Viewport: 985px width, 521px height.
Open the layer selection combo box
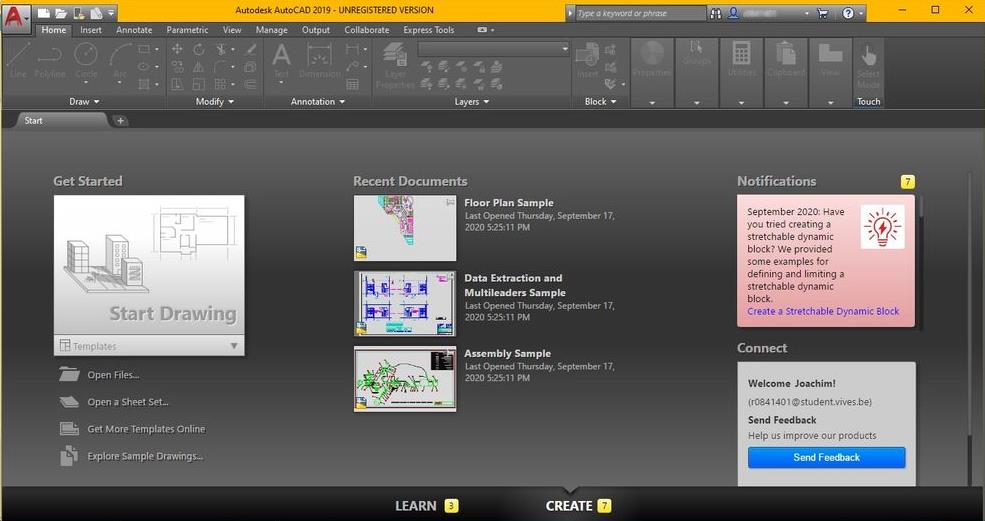coord(493,49)
